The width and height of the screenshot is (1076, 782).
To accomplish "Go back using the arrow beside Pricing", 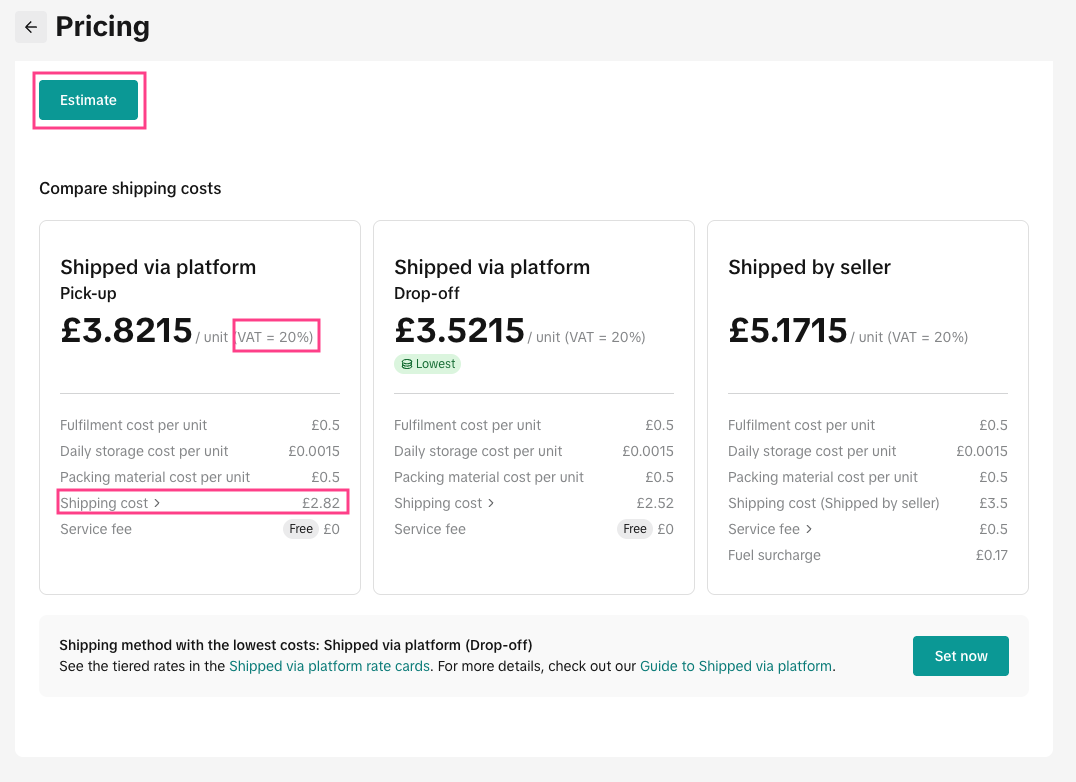I will click(31, 27).
